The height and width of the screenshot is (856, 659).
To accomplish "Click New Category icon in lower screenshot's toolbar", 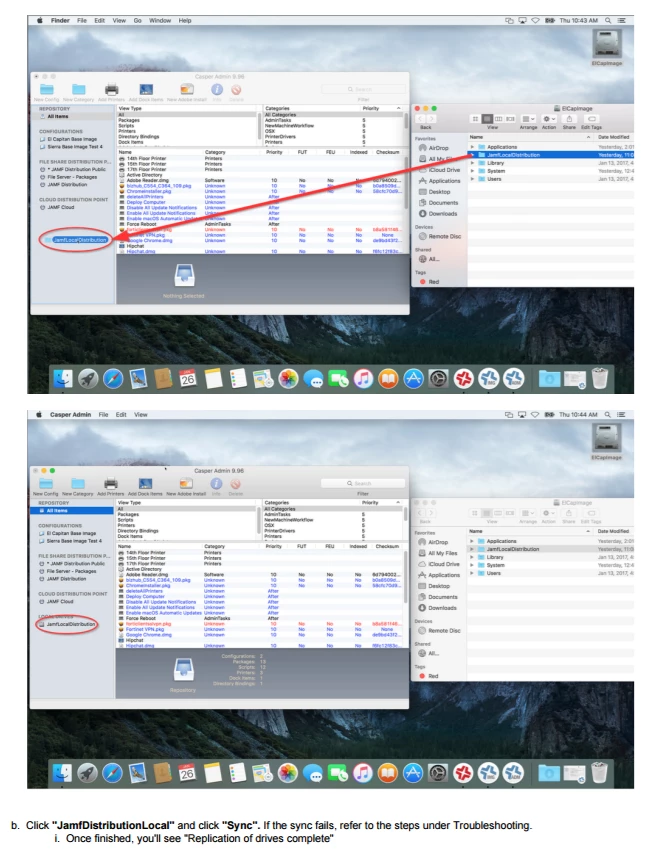I will click(78, 484).
